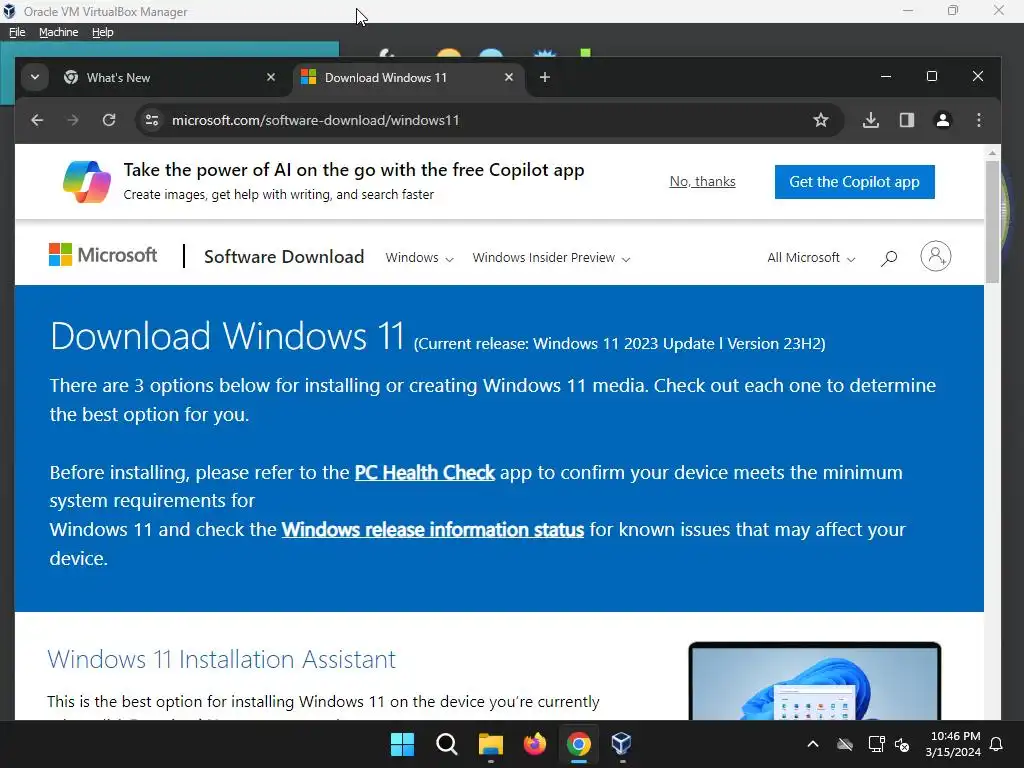Screen dimensions: 1024x768
Task: Open a new Chrome tab
Action: point(545,78)
